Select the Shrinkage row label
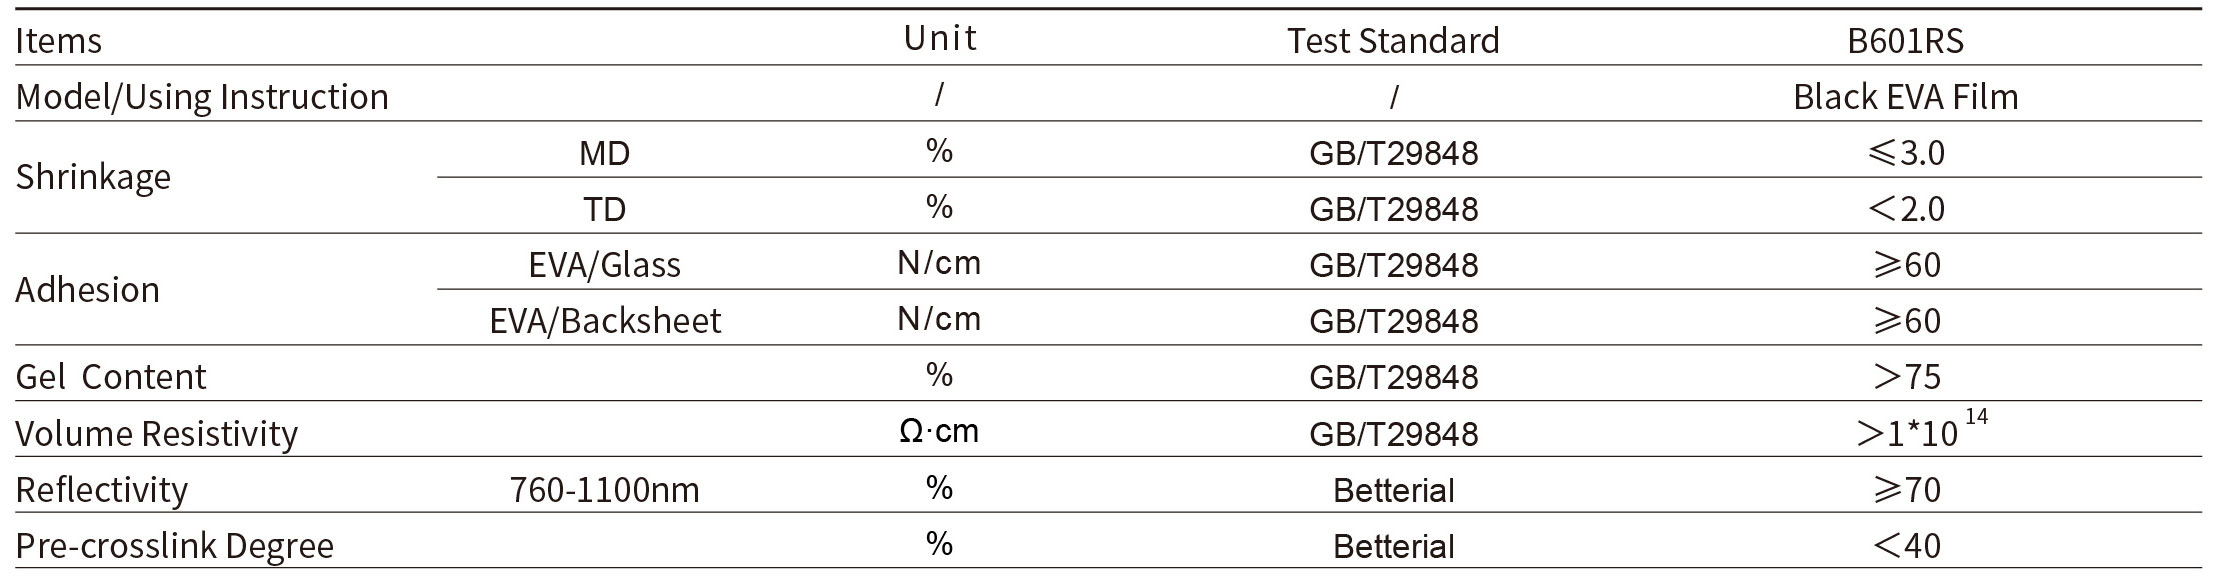This screenshot has height=579, width=2214. tap(93, 177)
